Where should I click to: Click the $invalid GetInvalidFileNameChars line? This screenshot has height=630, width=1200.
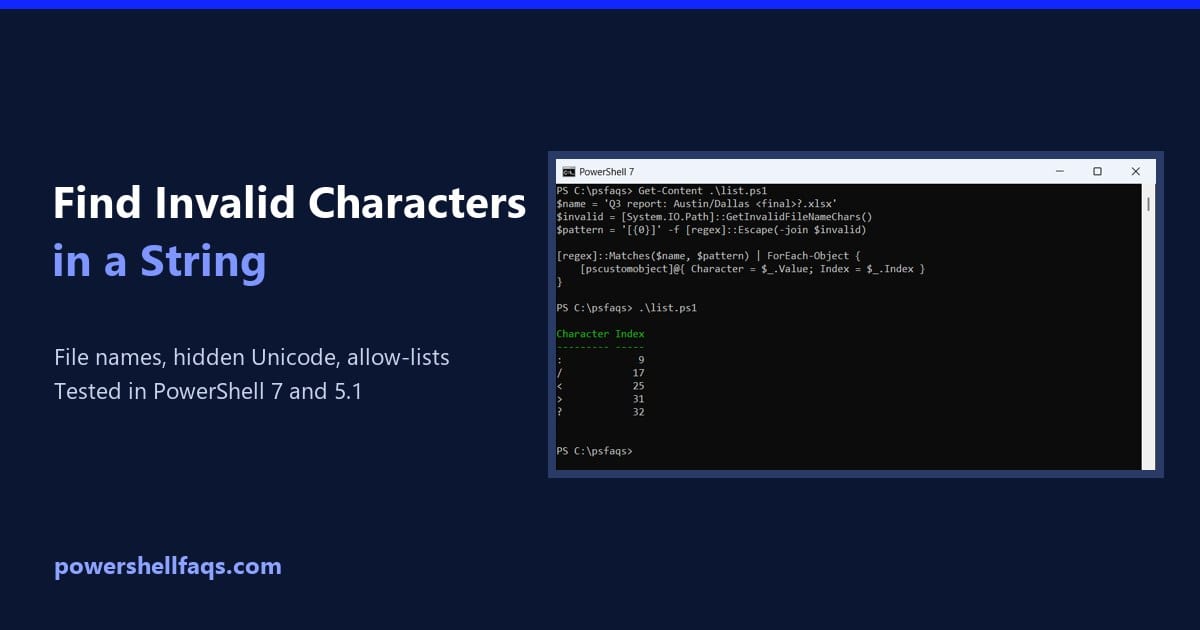[x=714, y=216]
